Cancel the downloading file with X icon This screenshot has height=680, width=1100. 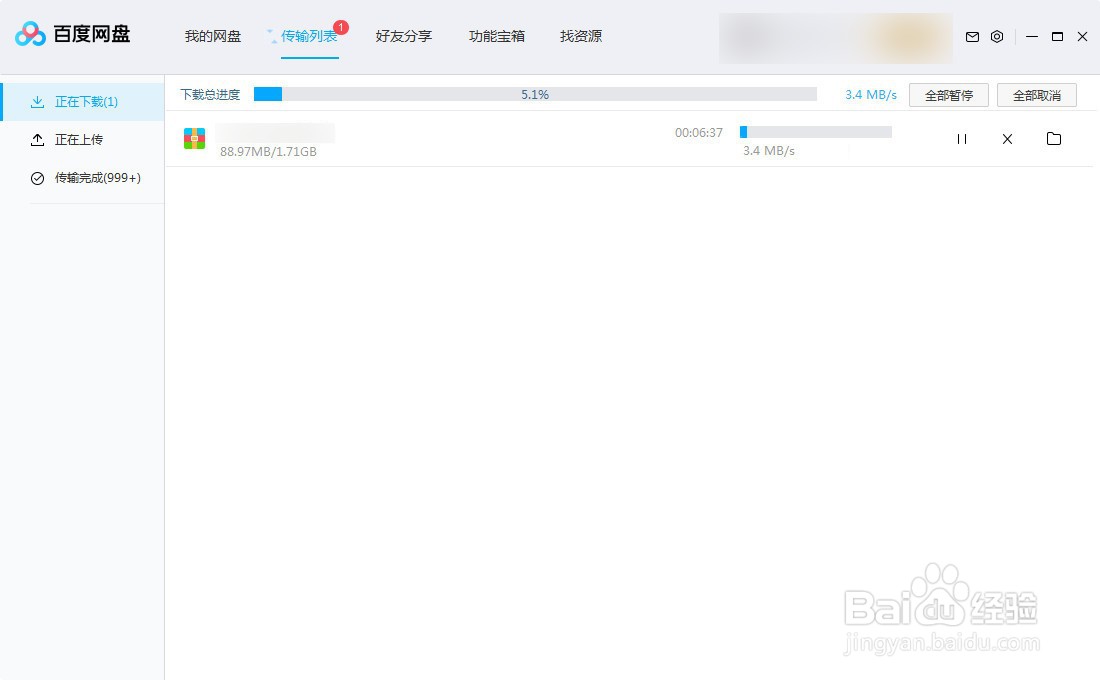coord(1007,139)
